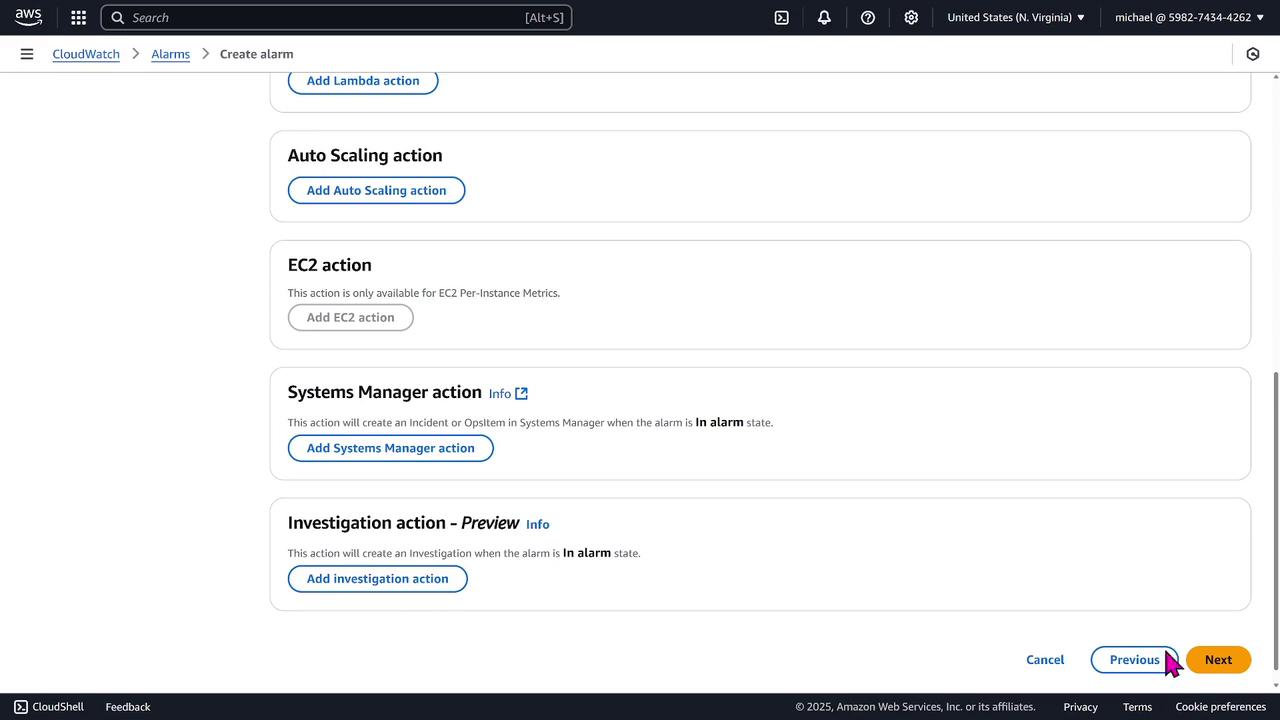
Task: Click the AWS logo home icon
Action: click(28, 17)
